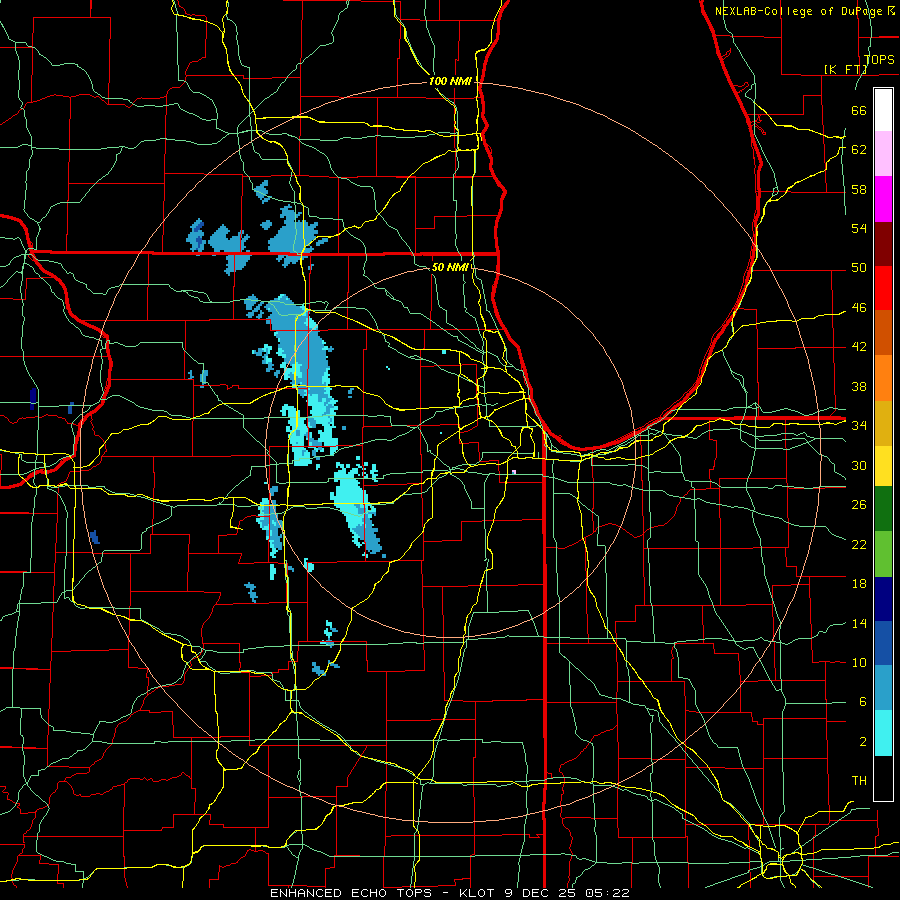The image size is (900, 900).
Task: Click the dark green legend swatch
Action: pos(883,509)
